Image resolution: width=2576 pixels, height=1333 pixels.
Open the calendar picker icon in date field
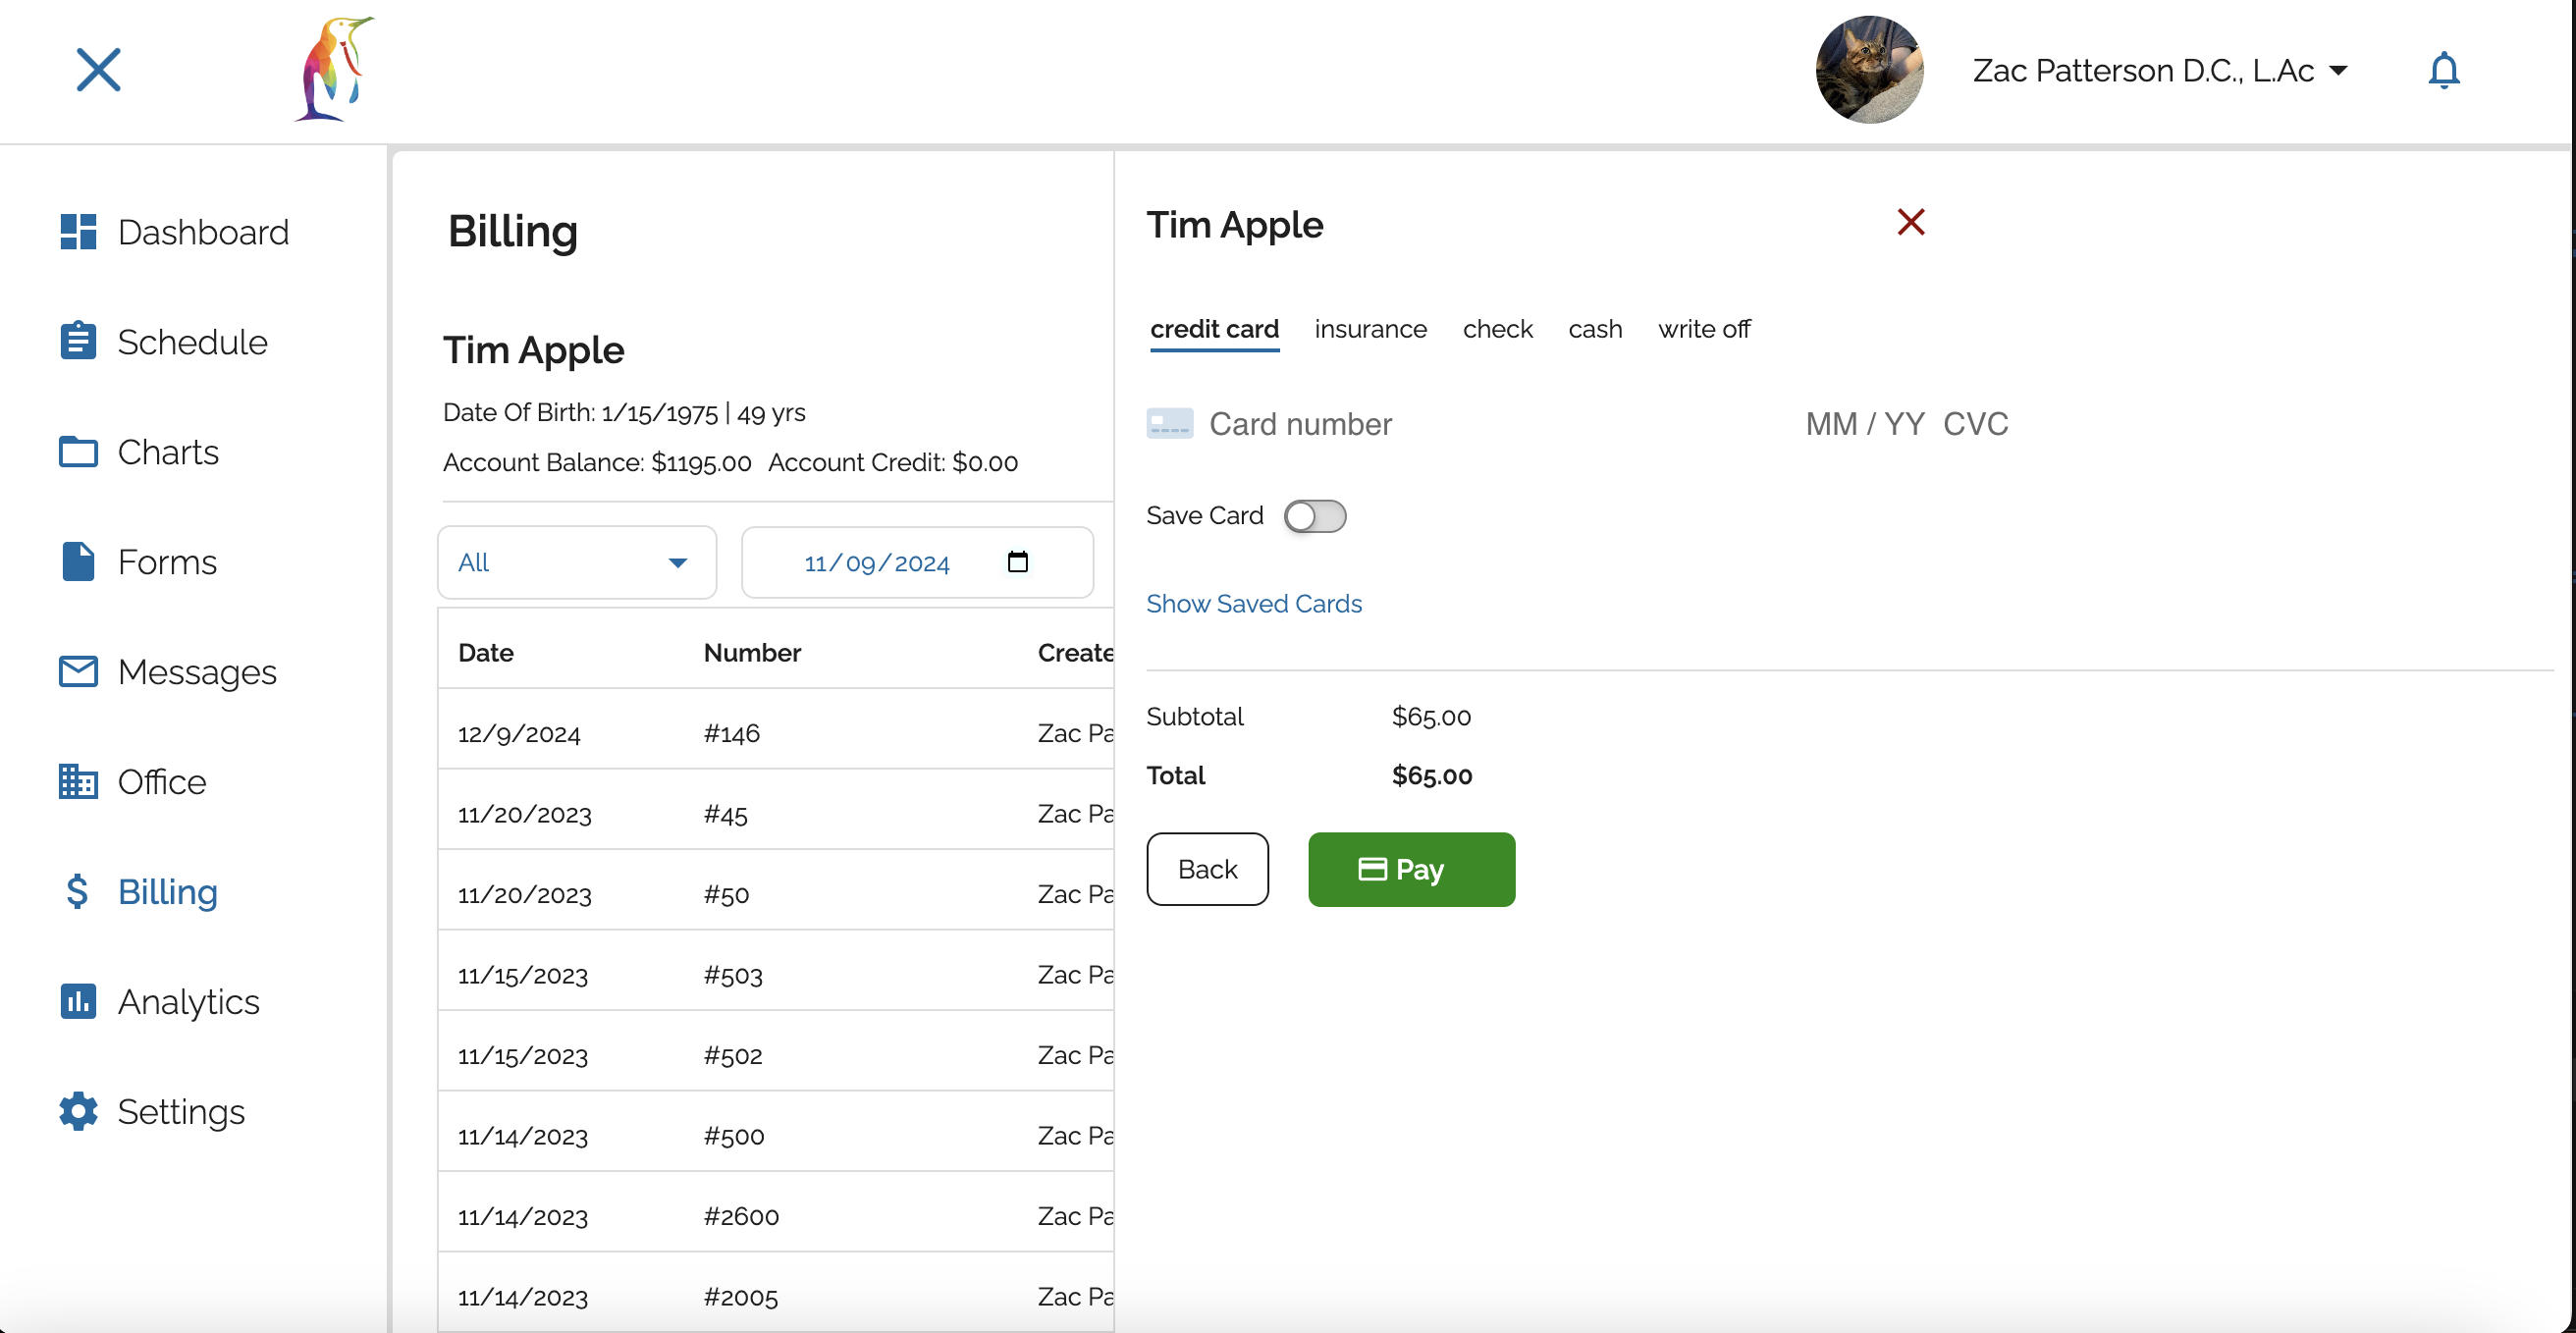1017,562
